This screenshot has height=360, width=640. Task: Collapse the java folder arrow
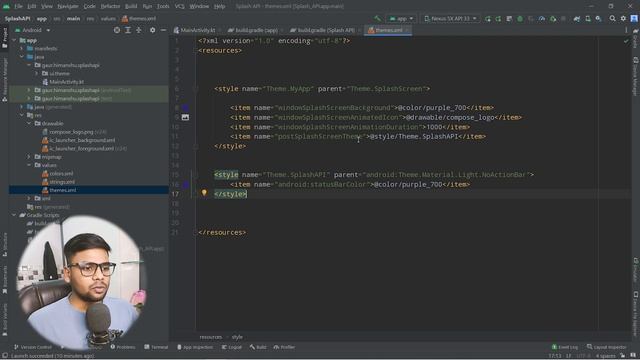point(22,57)
